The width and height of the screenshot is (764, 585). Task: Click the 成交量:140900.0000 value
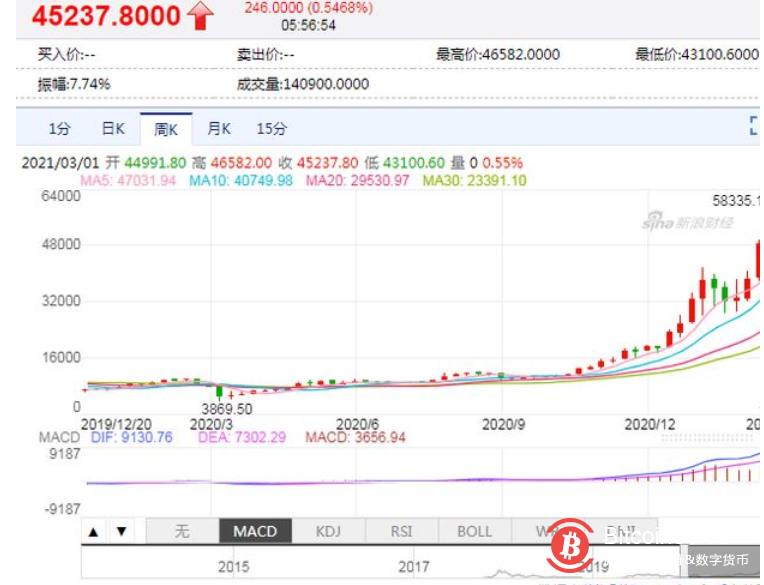click(x=303, y=84)
